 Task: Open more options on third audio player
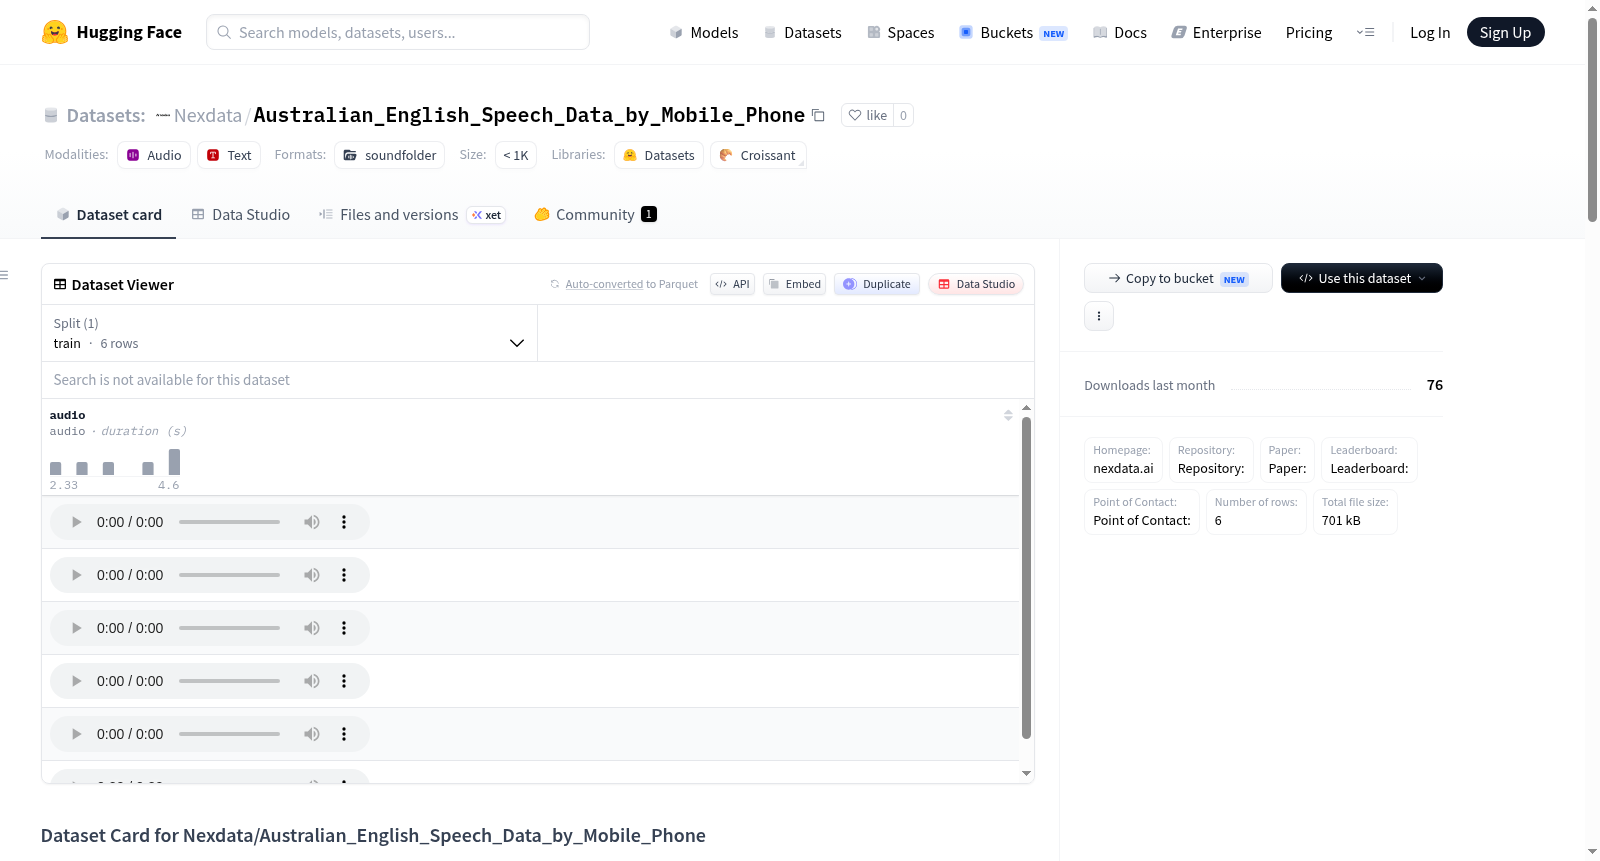[x=344, y=628]
